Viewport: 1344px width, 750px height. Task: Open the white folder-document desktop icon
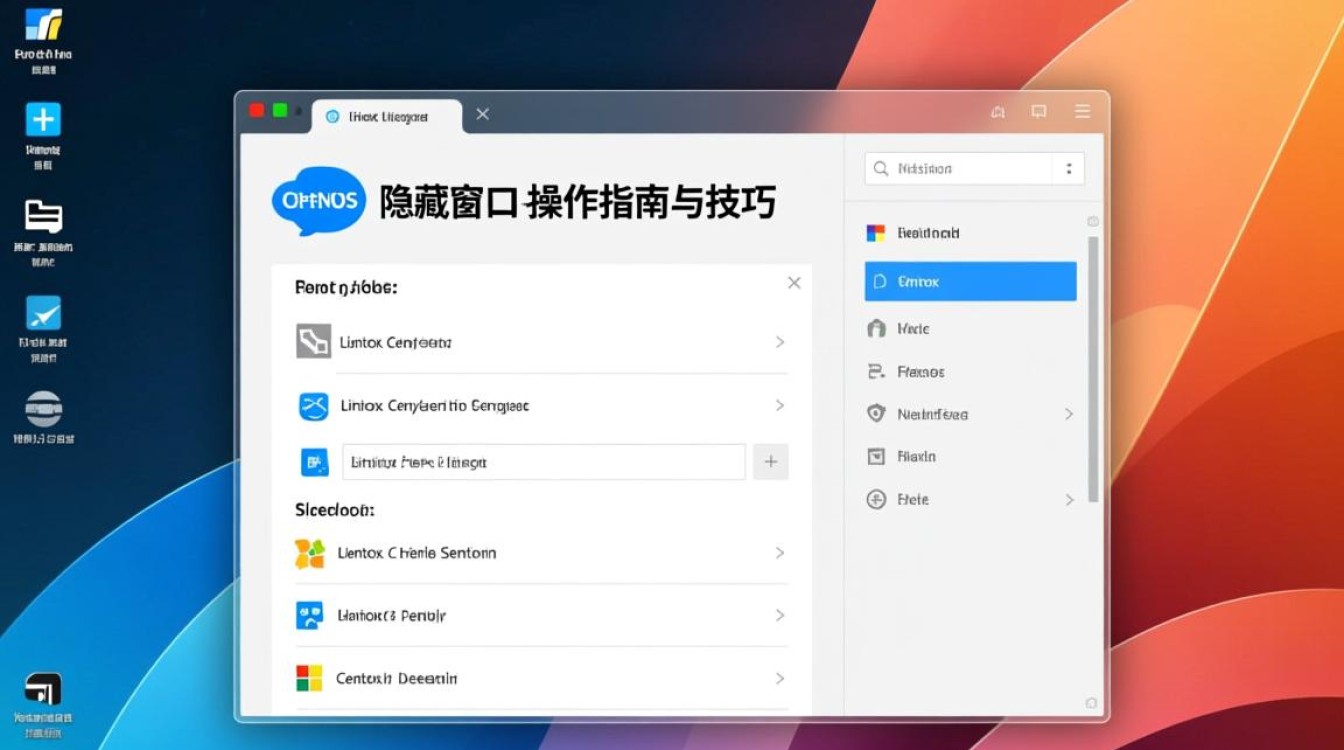click(x=43, y=216)
